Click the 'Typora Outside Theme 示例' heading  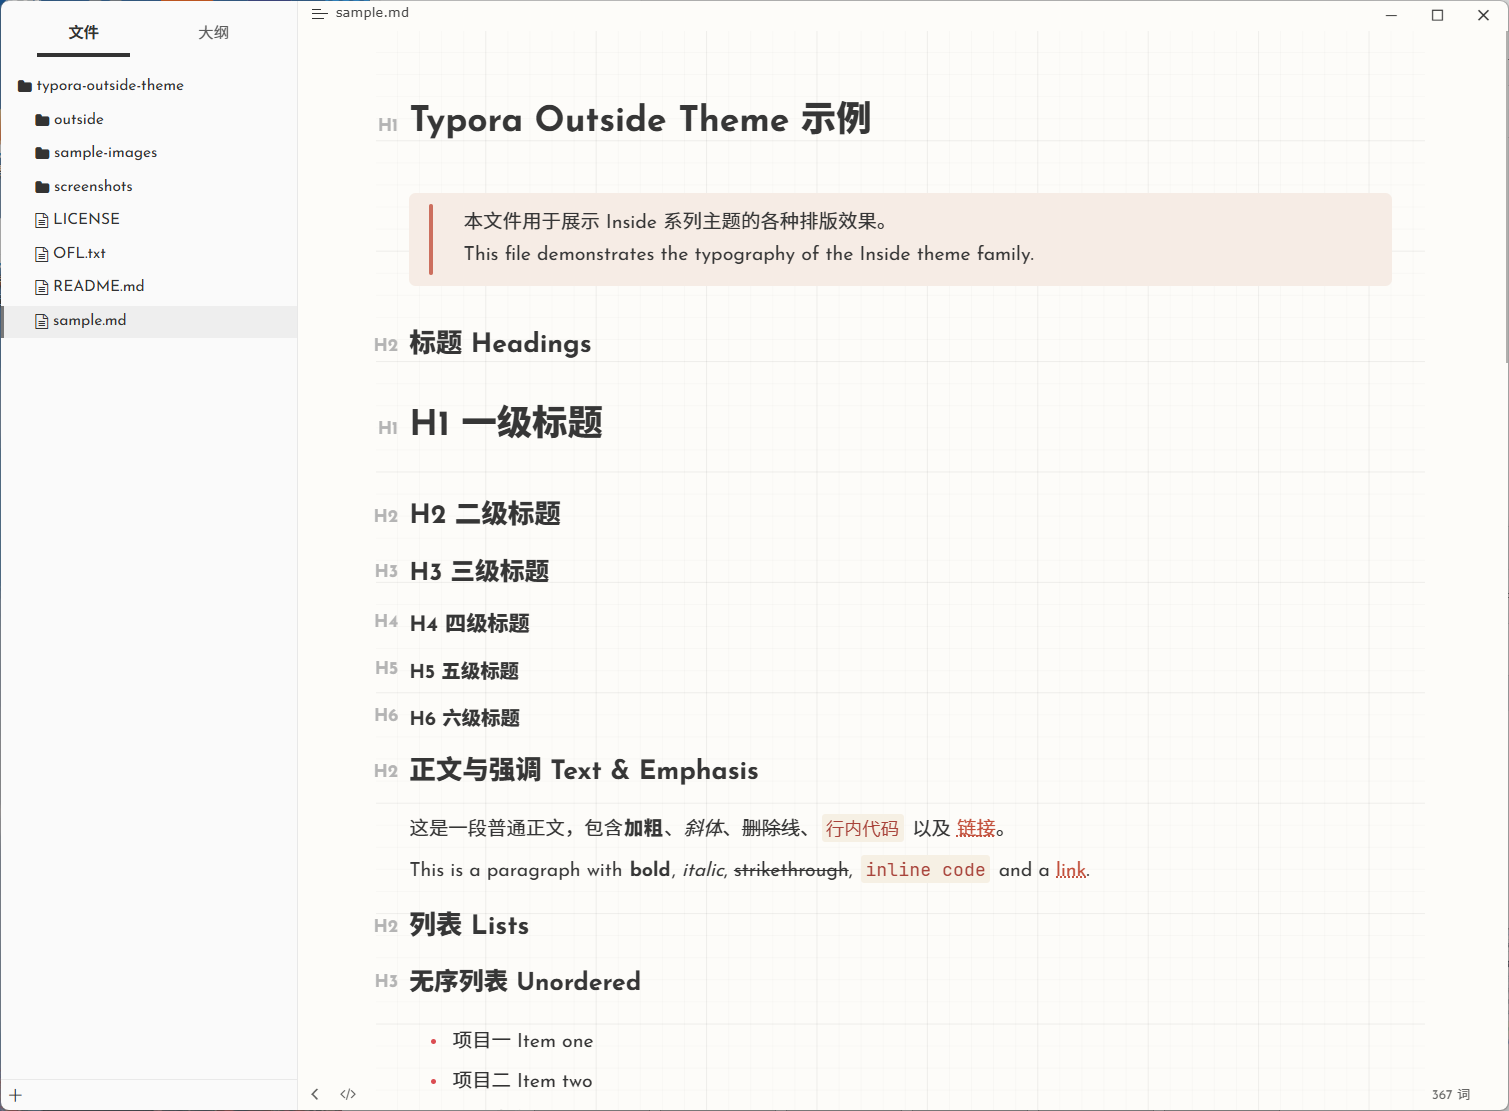[x=640, y=119]
